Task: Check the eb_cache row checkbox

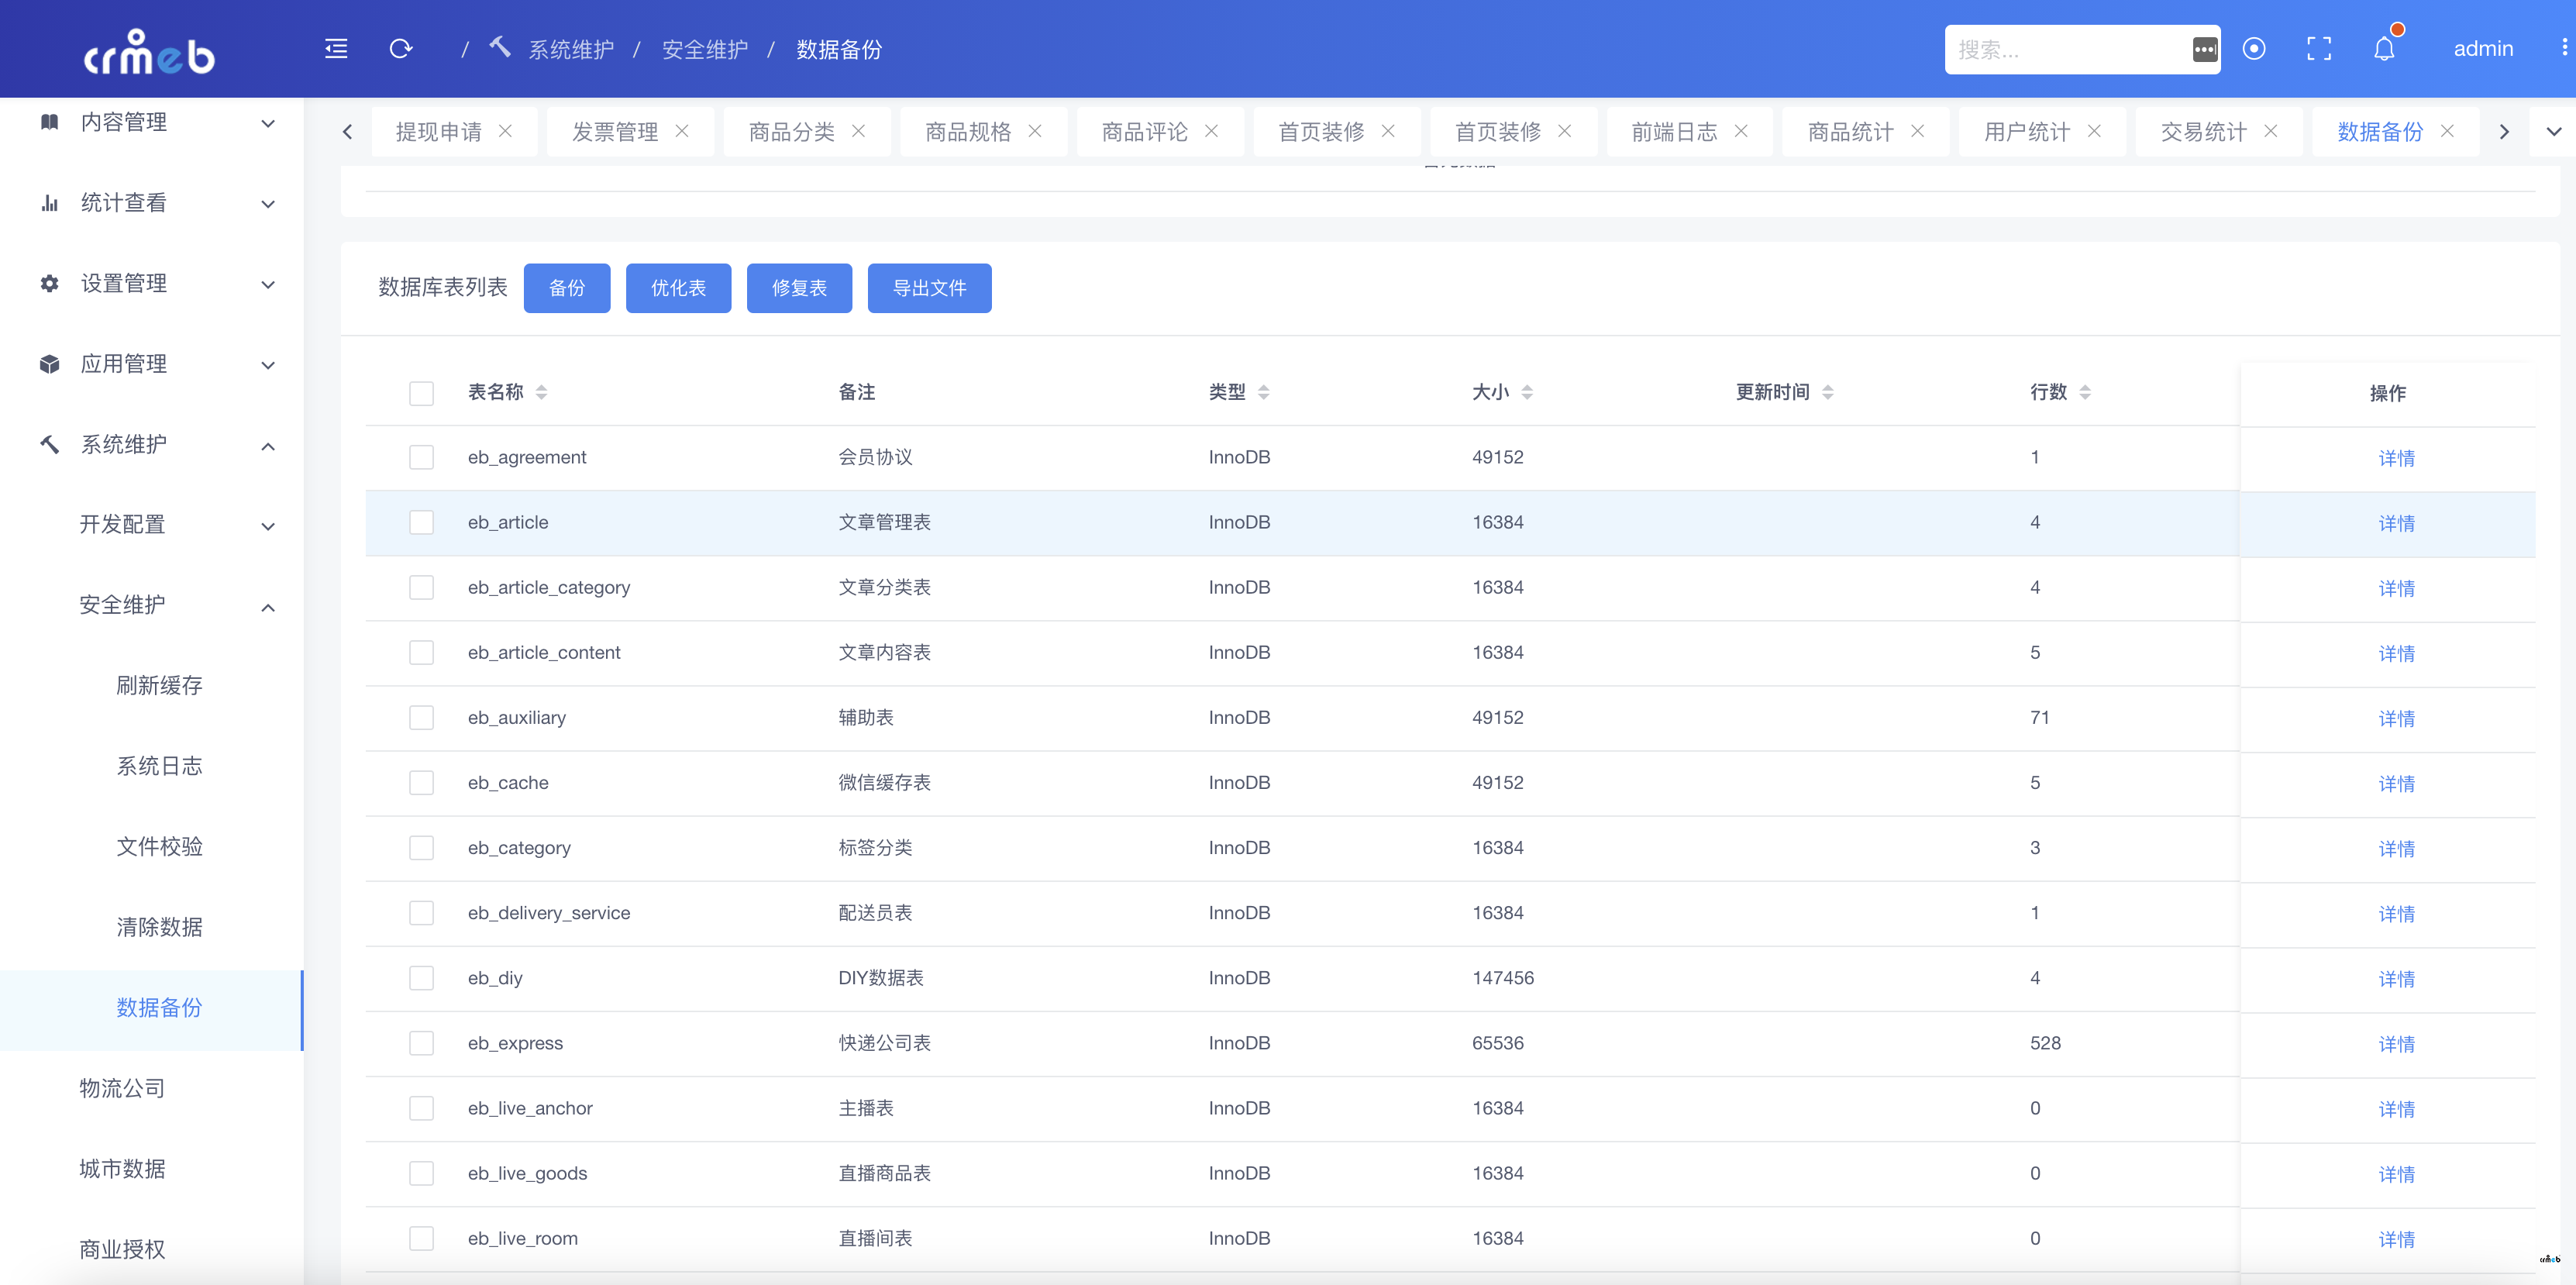Action: click(x=421, y=782)
